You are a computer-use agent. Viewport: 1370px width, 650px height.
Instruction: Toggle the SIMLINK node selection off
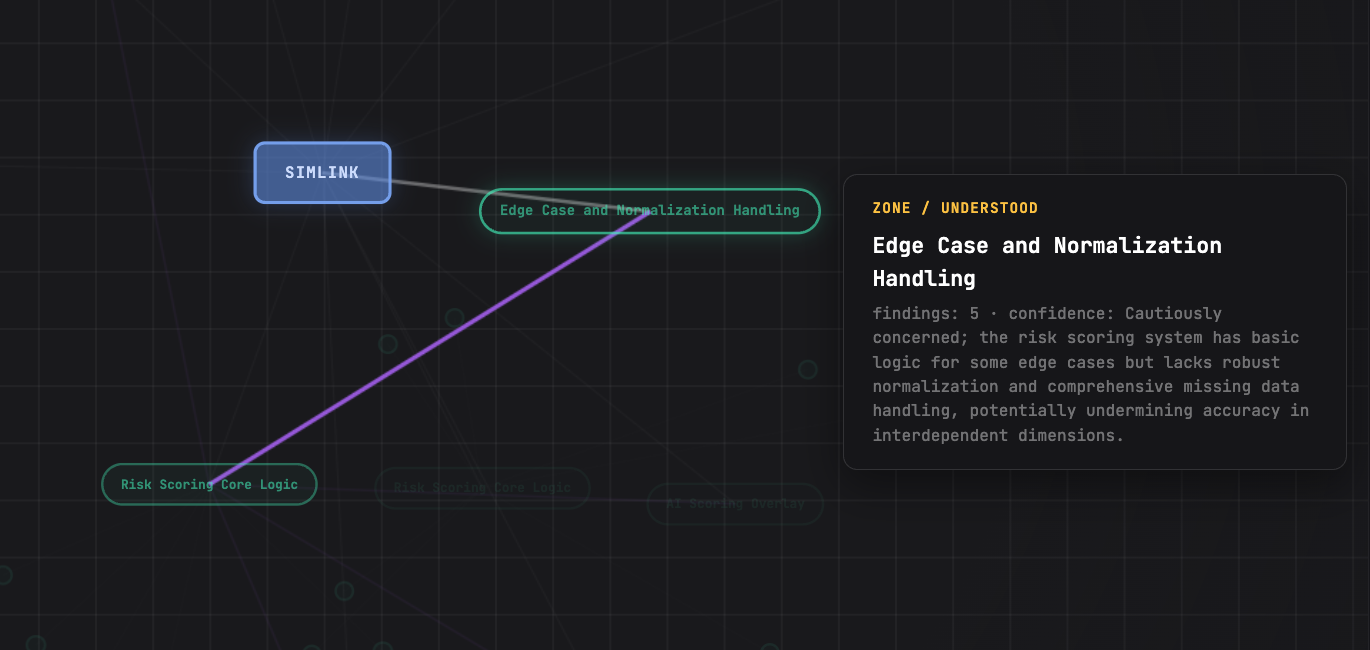pos(322,172)
